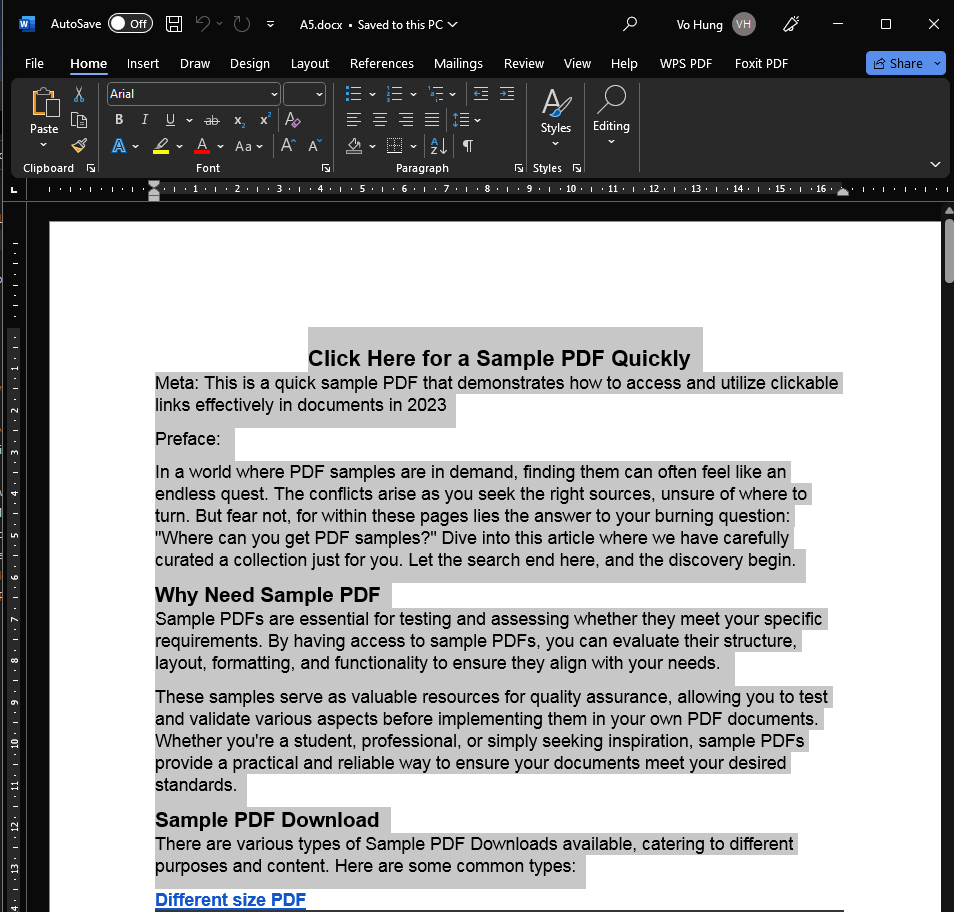The image size is (954, 912).
Task: Toggle Underline formatting
Action: coord(170,120)
